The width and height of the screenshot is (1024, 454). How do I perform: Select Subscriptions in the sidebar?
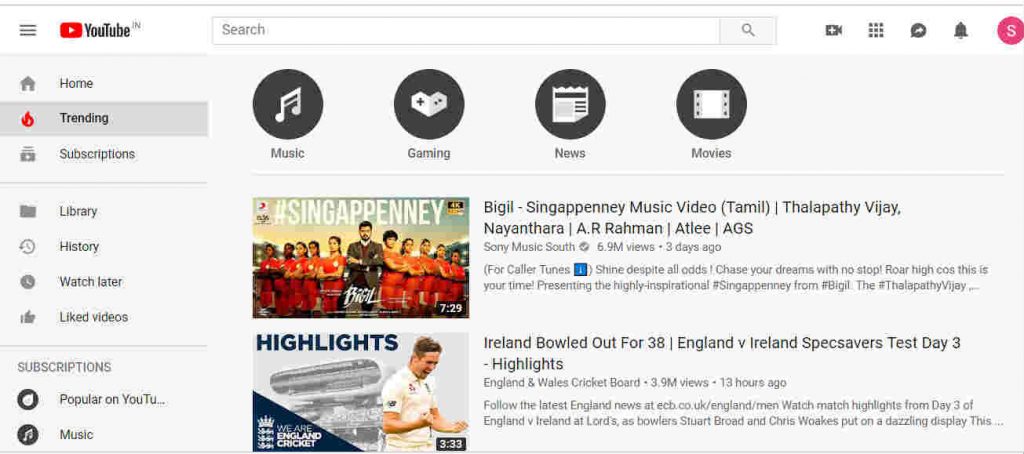[104, 154]
